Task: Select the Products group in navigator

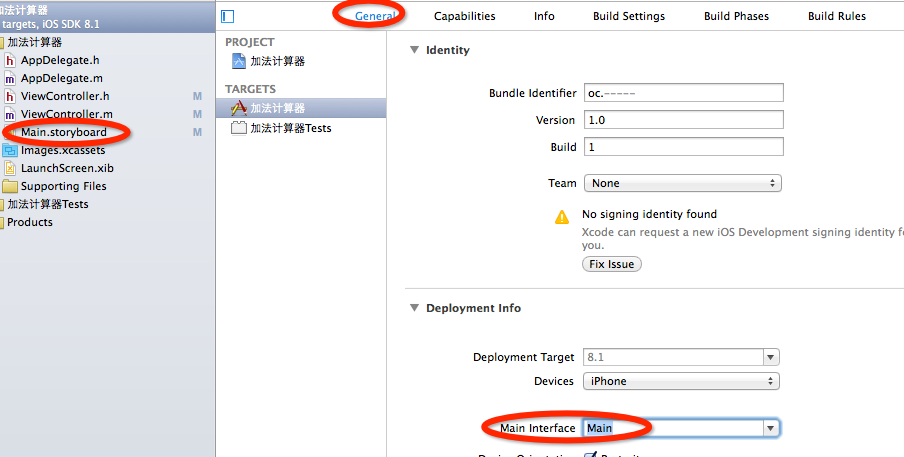Action: (x=29, y=222)
